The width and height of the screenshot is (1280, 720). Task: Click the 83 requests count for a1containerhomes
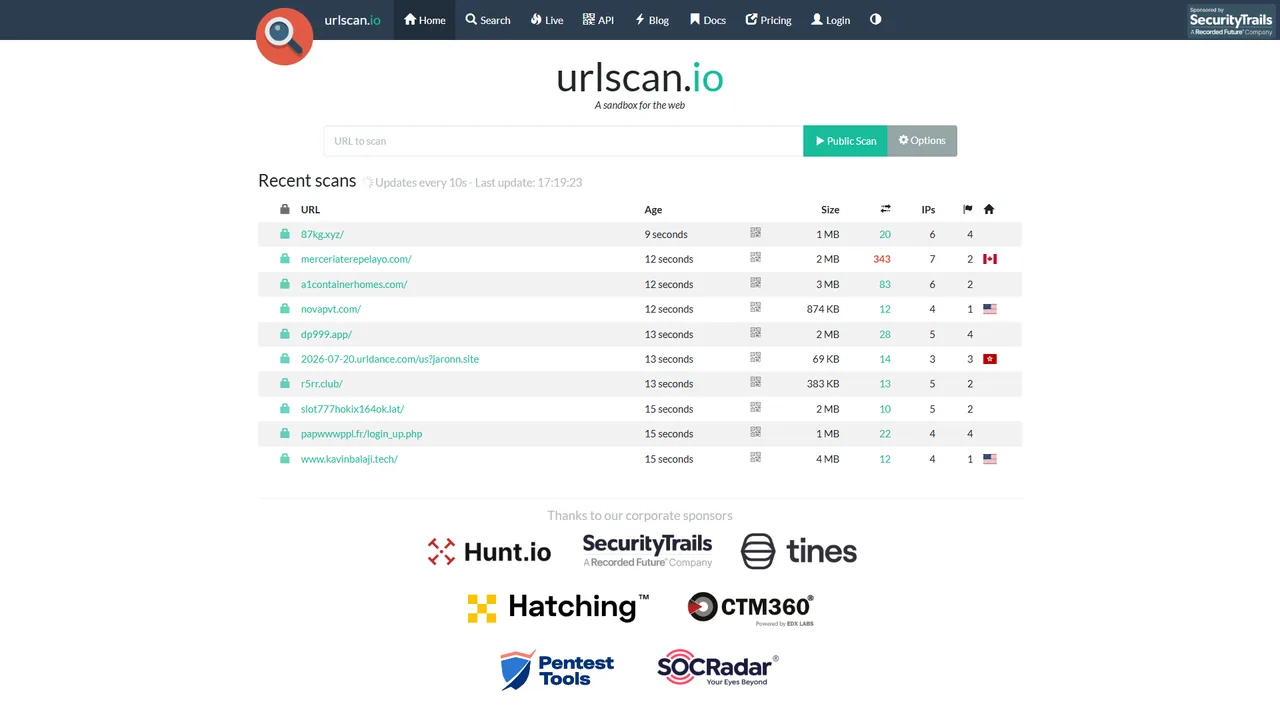click(885, 284)
